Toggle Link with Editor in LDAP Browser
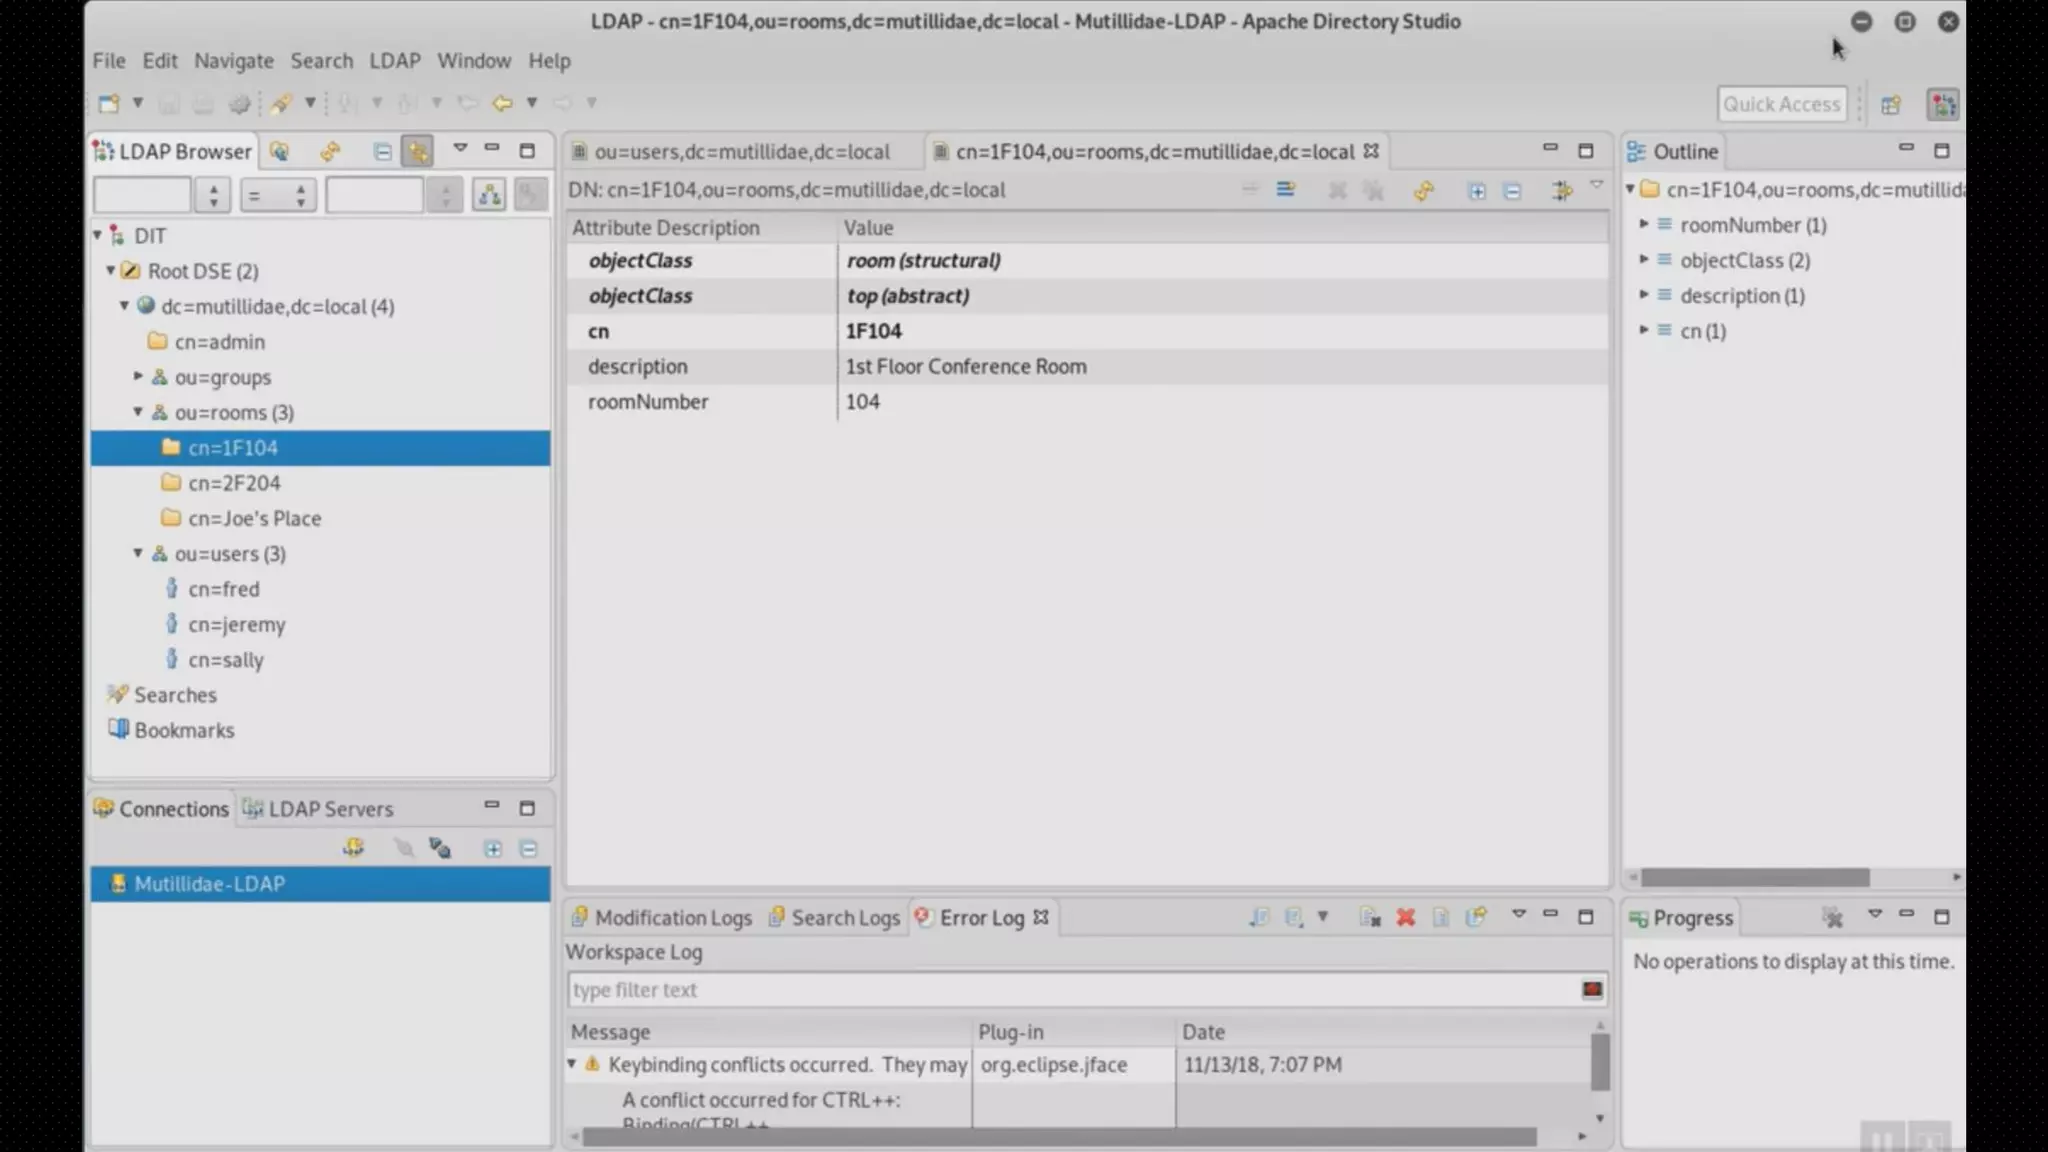 (417, 151)
